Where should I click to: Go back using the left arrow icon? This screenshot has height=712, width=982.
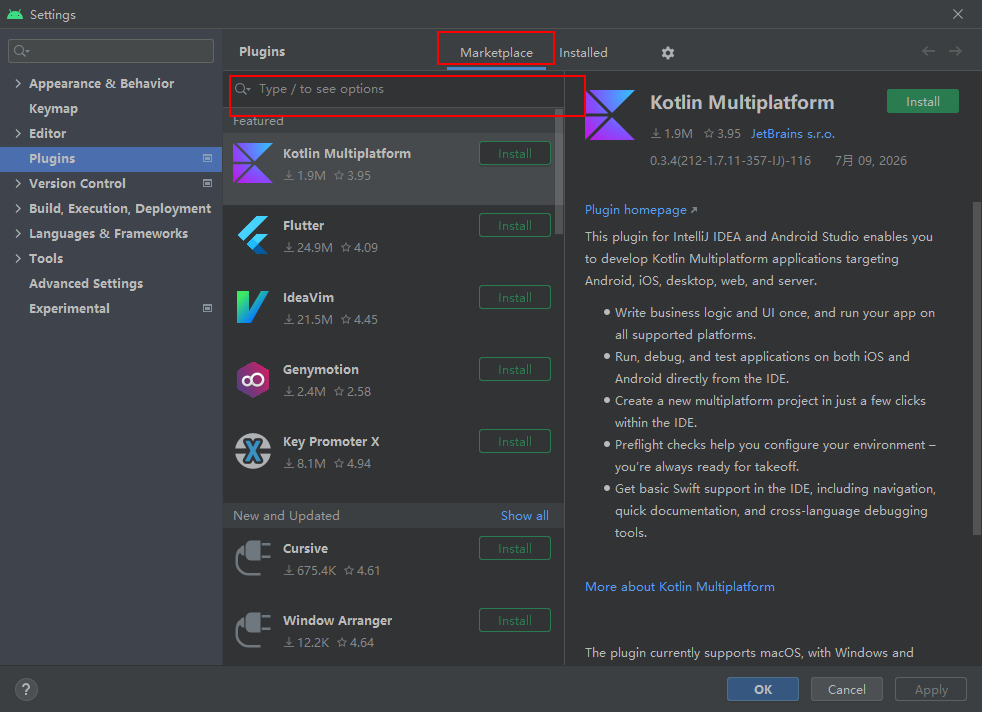click(928, 51)
